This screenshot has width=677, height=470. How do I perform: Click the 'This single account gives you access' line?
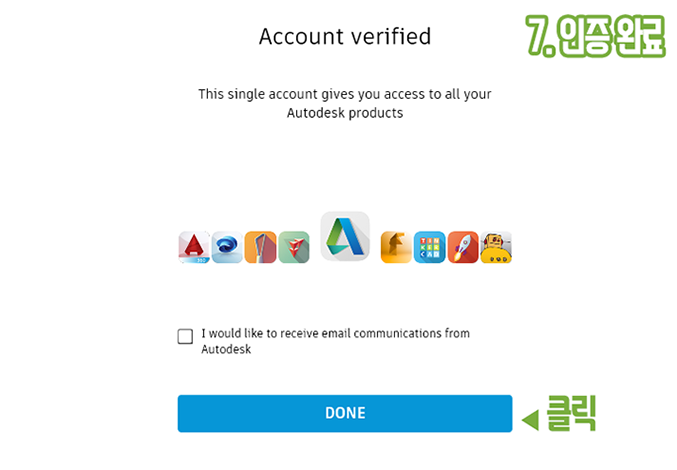click(345, 94)
